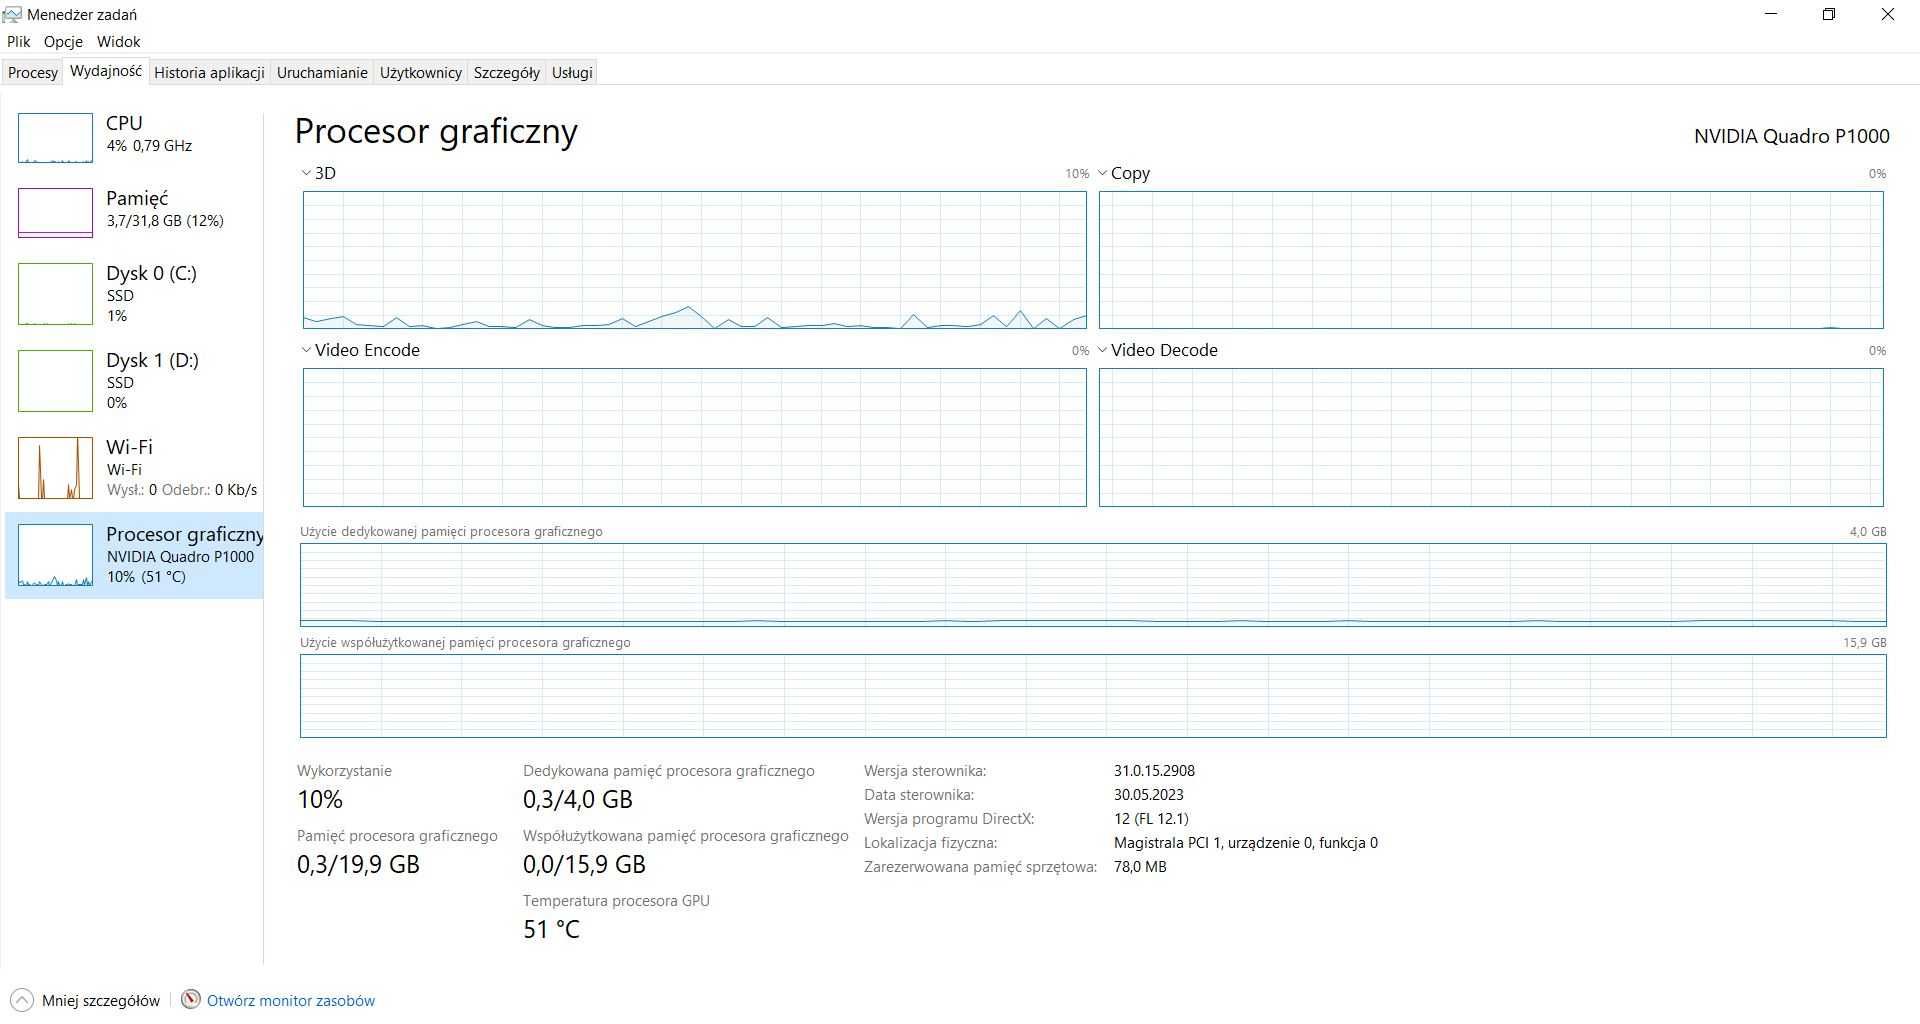Click the 0,3/19,9 GB GPU memory value

click(x=358, y=864)
